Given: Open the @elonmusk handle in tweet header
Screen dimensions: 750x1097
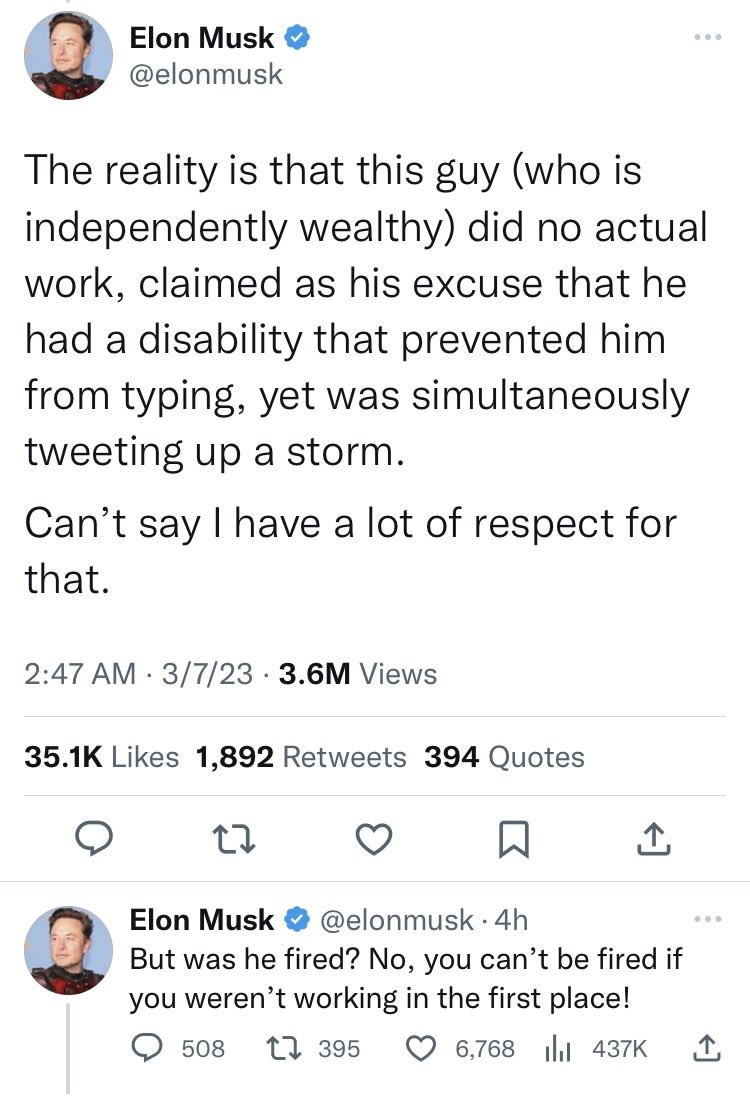Looking at the screenshot, I should tap(207, 74).
